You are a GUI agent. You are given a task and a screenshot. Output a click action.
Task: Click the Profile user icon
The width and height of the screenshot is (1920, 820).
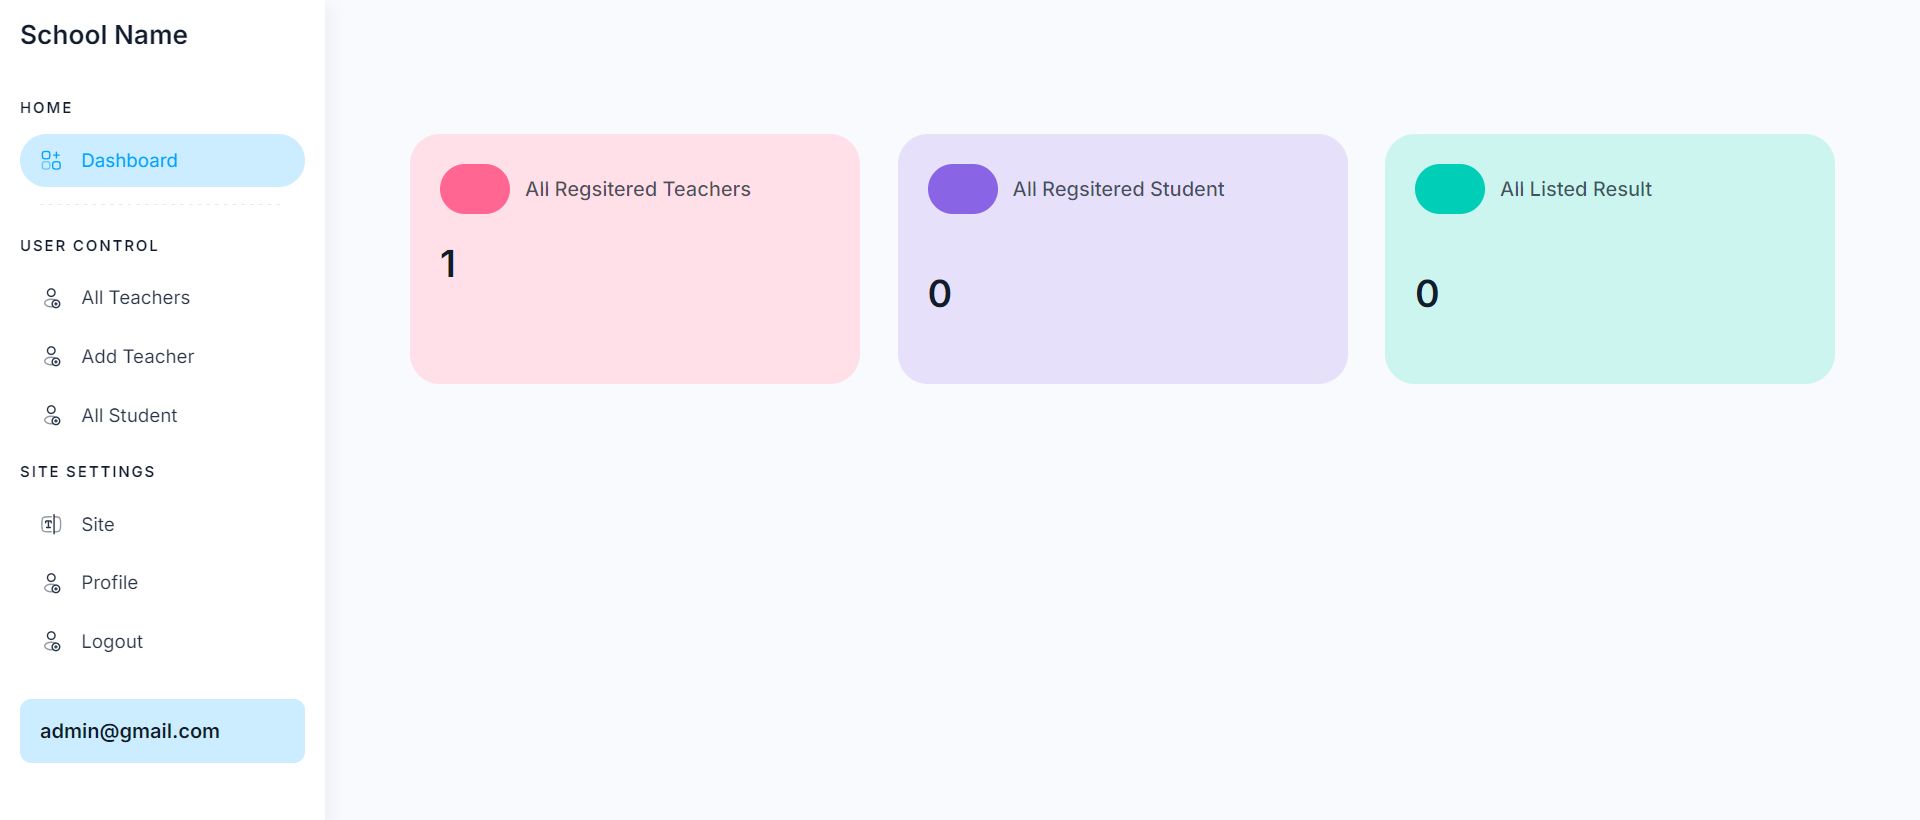[x=52, y=583]
